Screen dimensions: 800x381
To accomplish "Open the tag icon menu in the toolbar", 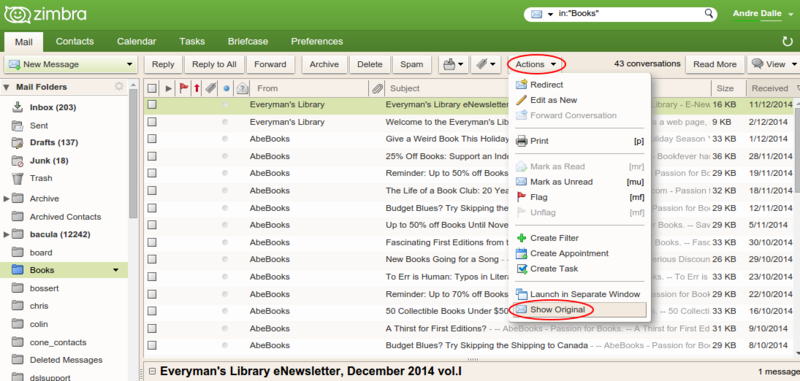I will [x=485, y=64].
